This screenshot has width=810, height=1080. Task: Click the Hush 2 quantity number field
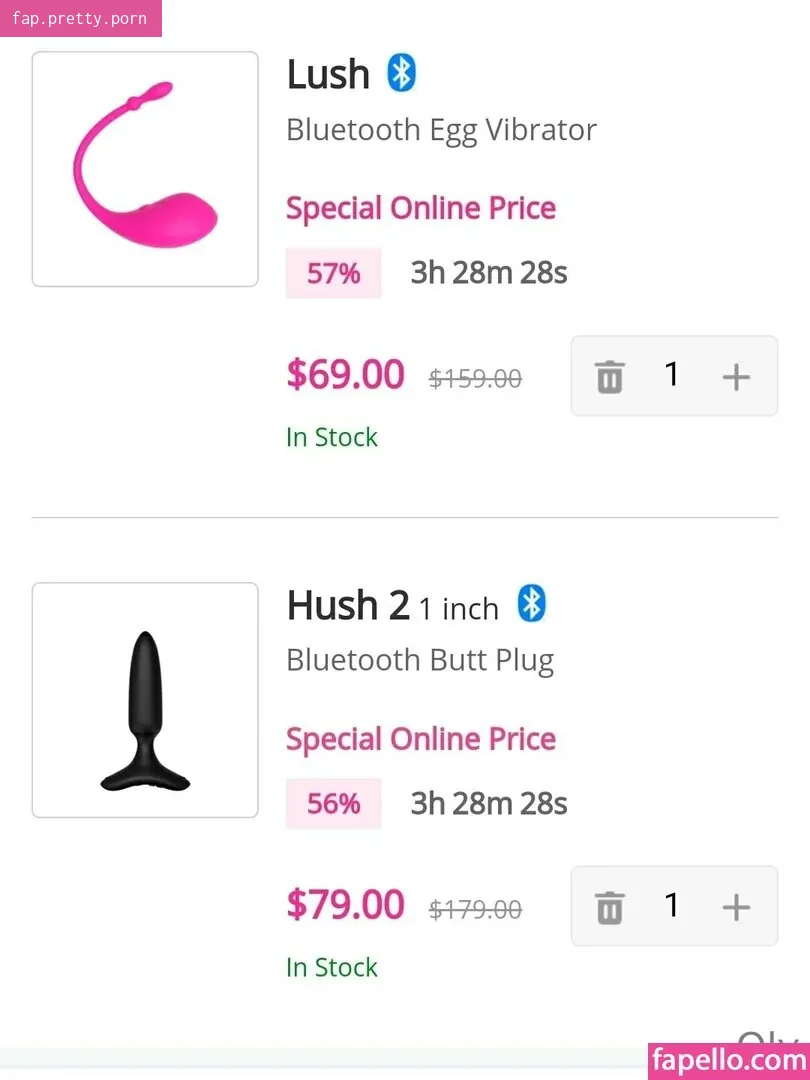click(x=672, y=905)
